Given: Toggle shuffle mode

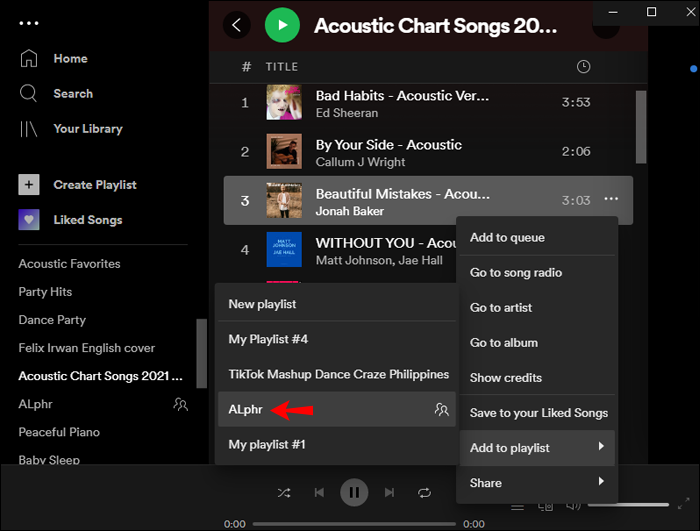Looking at the screenshot, I should tap(284, 492).
